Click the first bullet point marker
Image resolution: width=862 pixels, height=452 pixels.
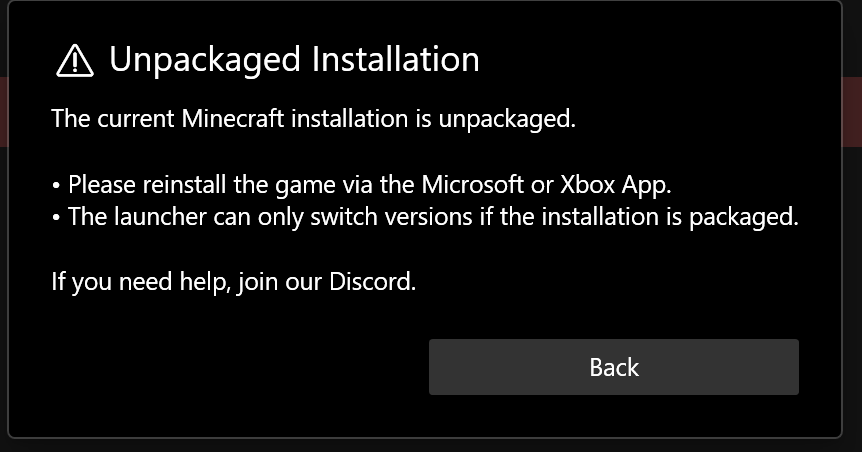57,186
